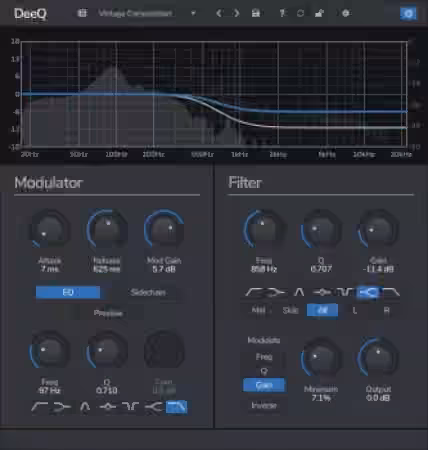This screenshot has height=450, width=428.
Task: Go to the next preset arrow
Action: click(x=236, y=13)
